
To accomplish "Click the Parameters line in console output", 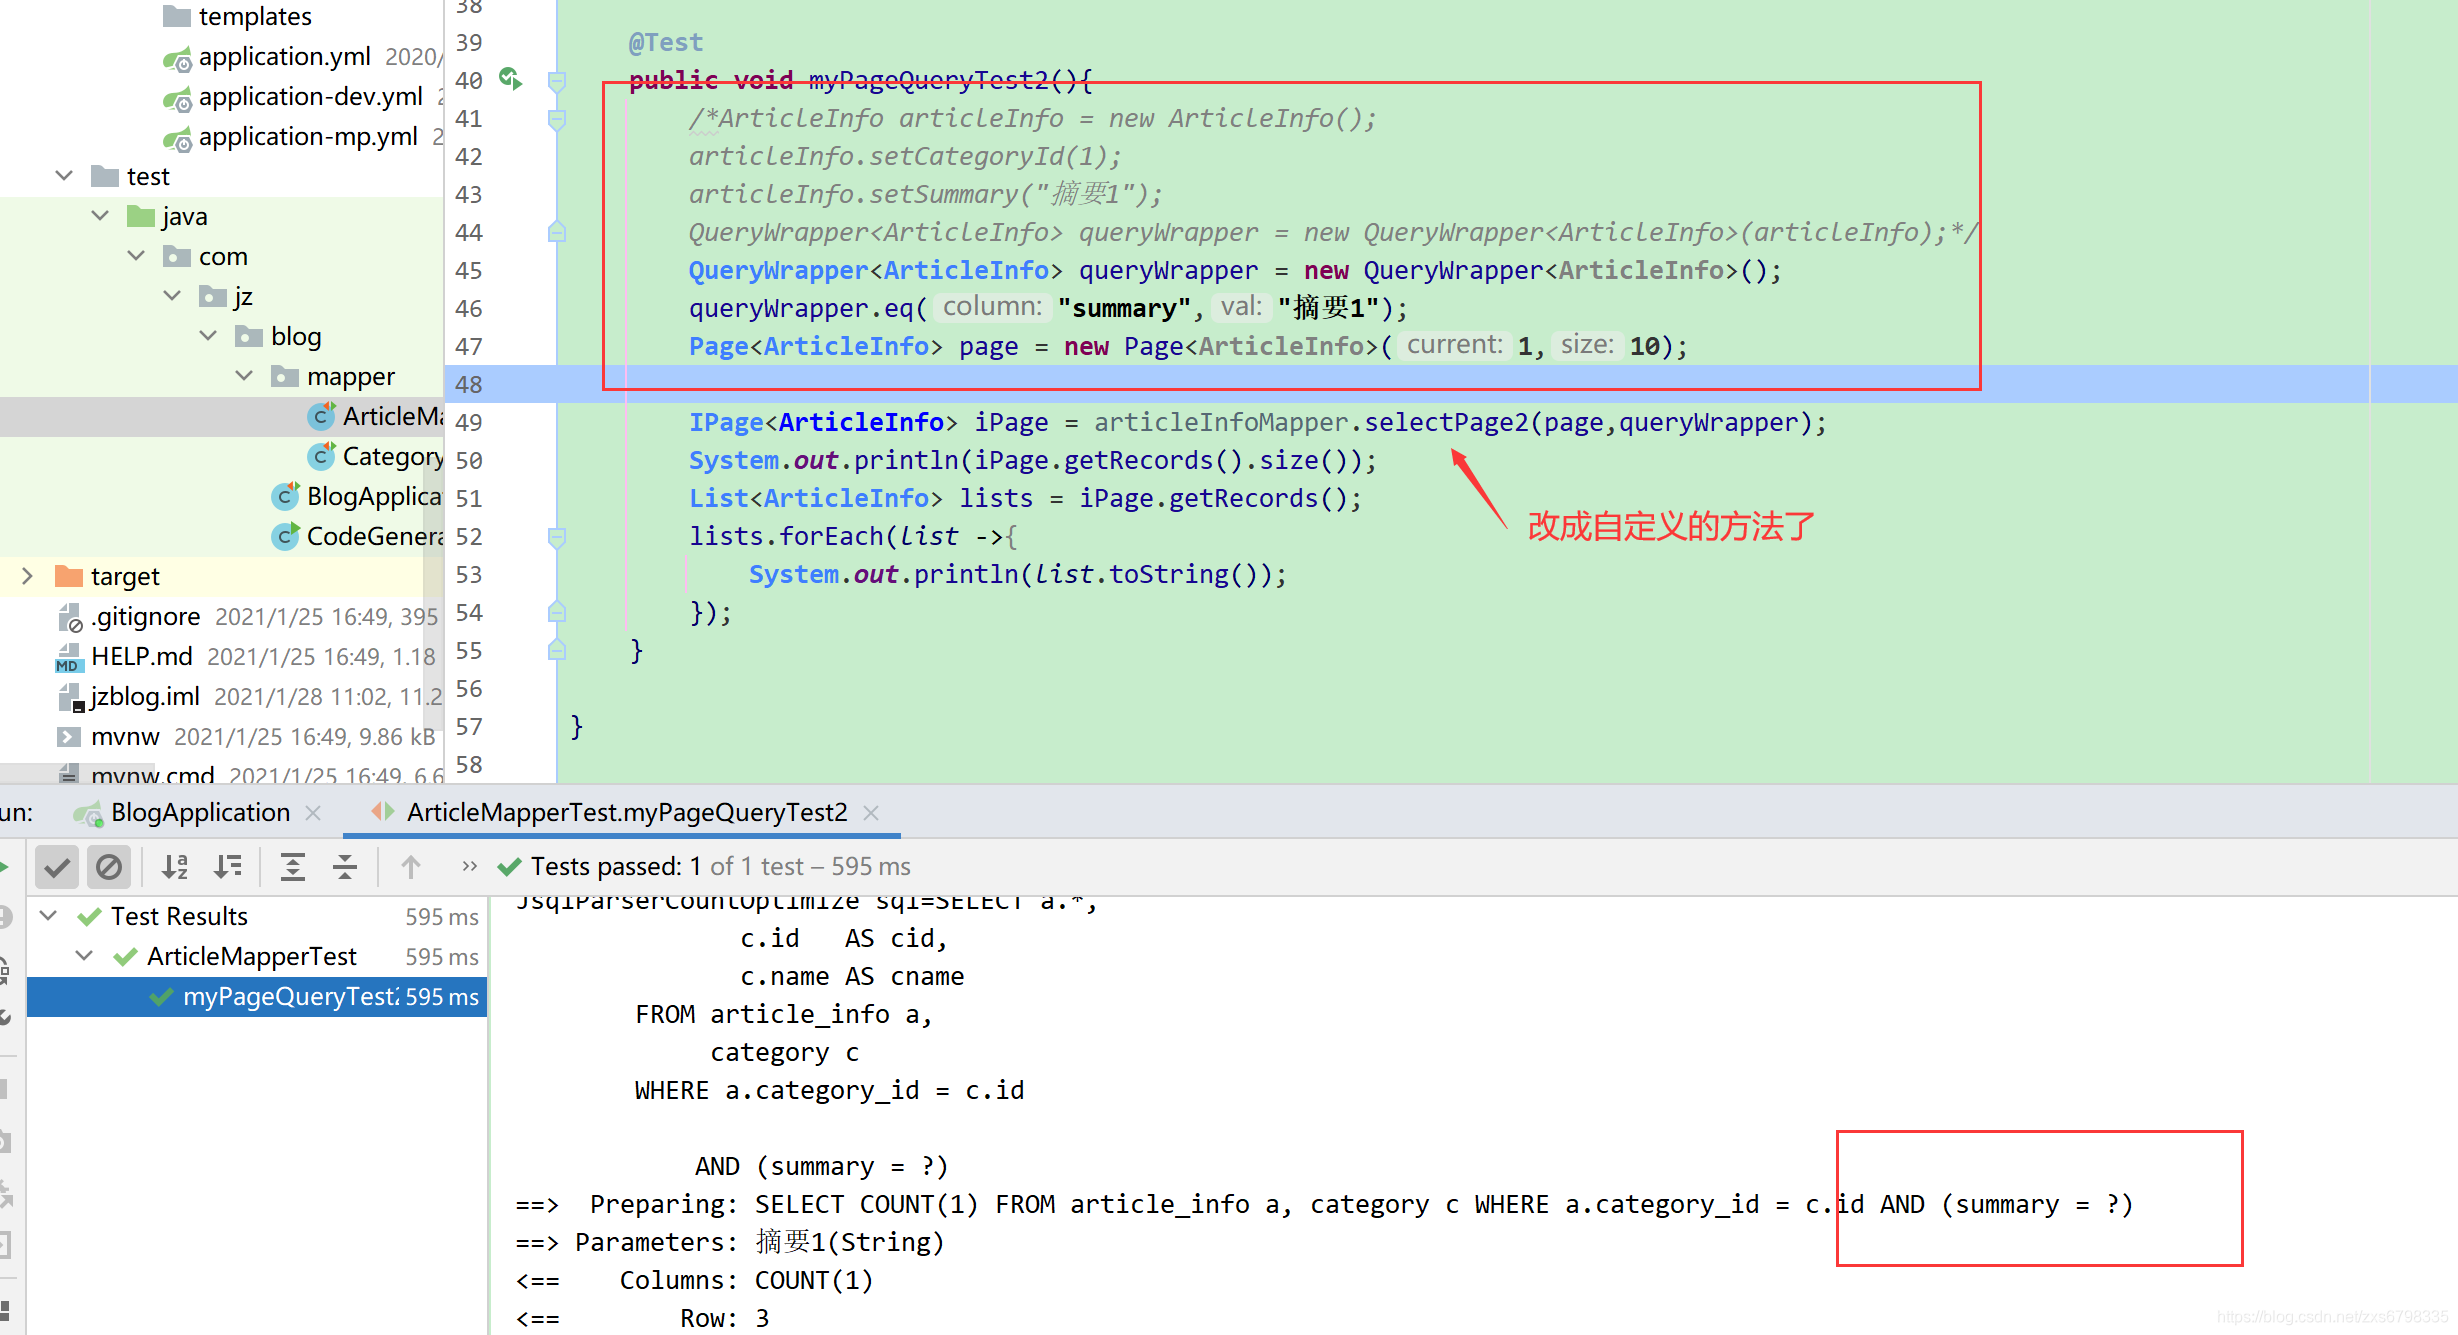I will point(730,1242).
